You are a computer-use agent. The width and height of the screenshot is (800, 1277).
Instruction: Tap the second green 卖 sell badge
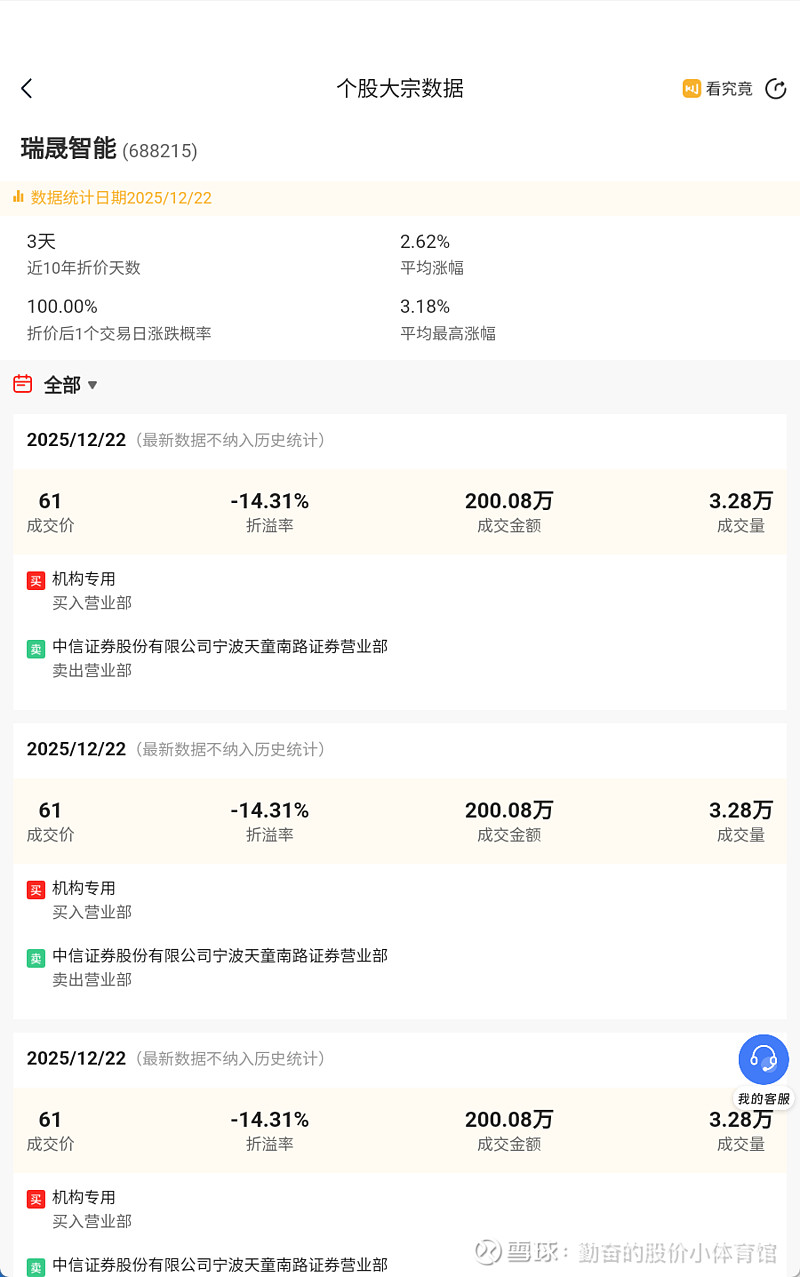(36, 957)
